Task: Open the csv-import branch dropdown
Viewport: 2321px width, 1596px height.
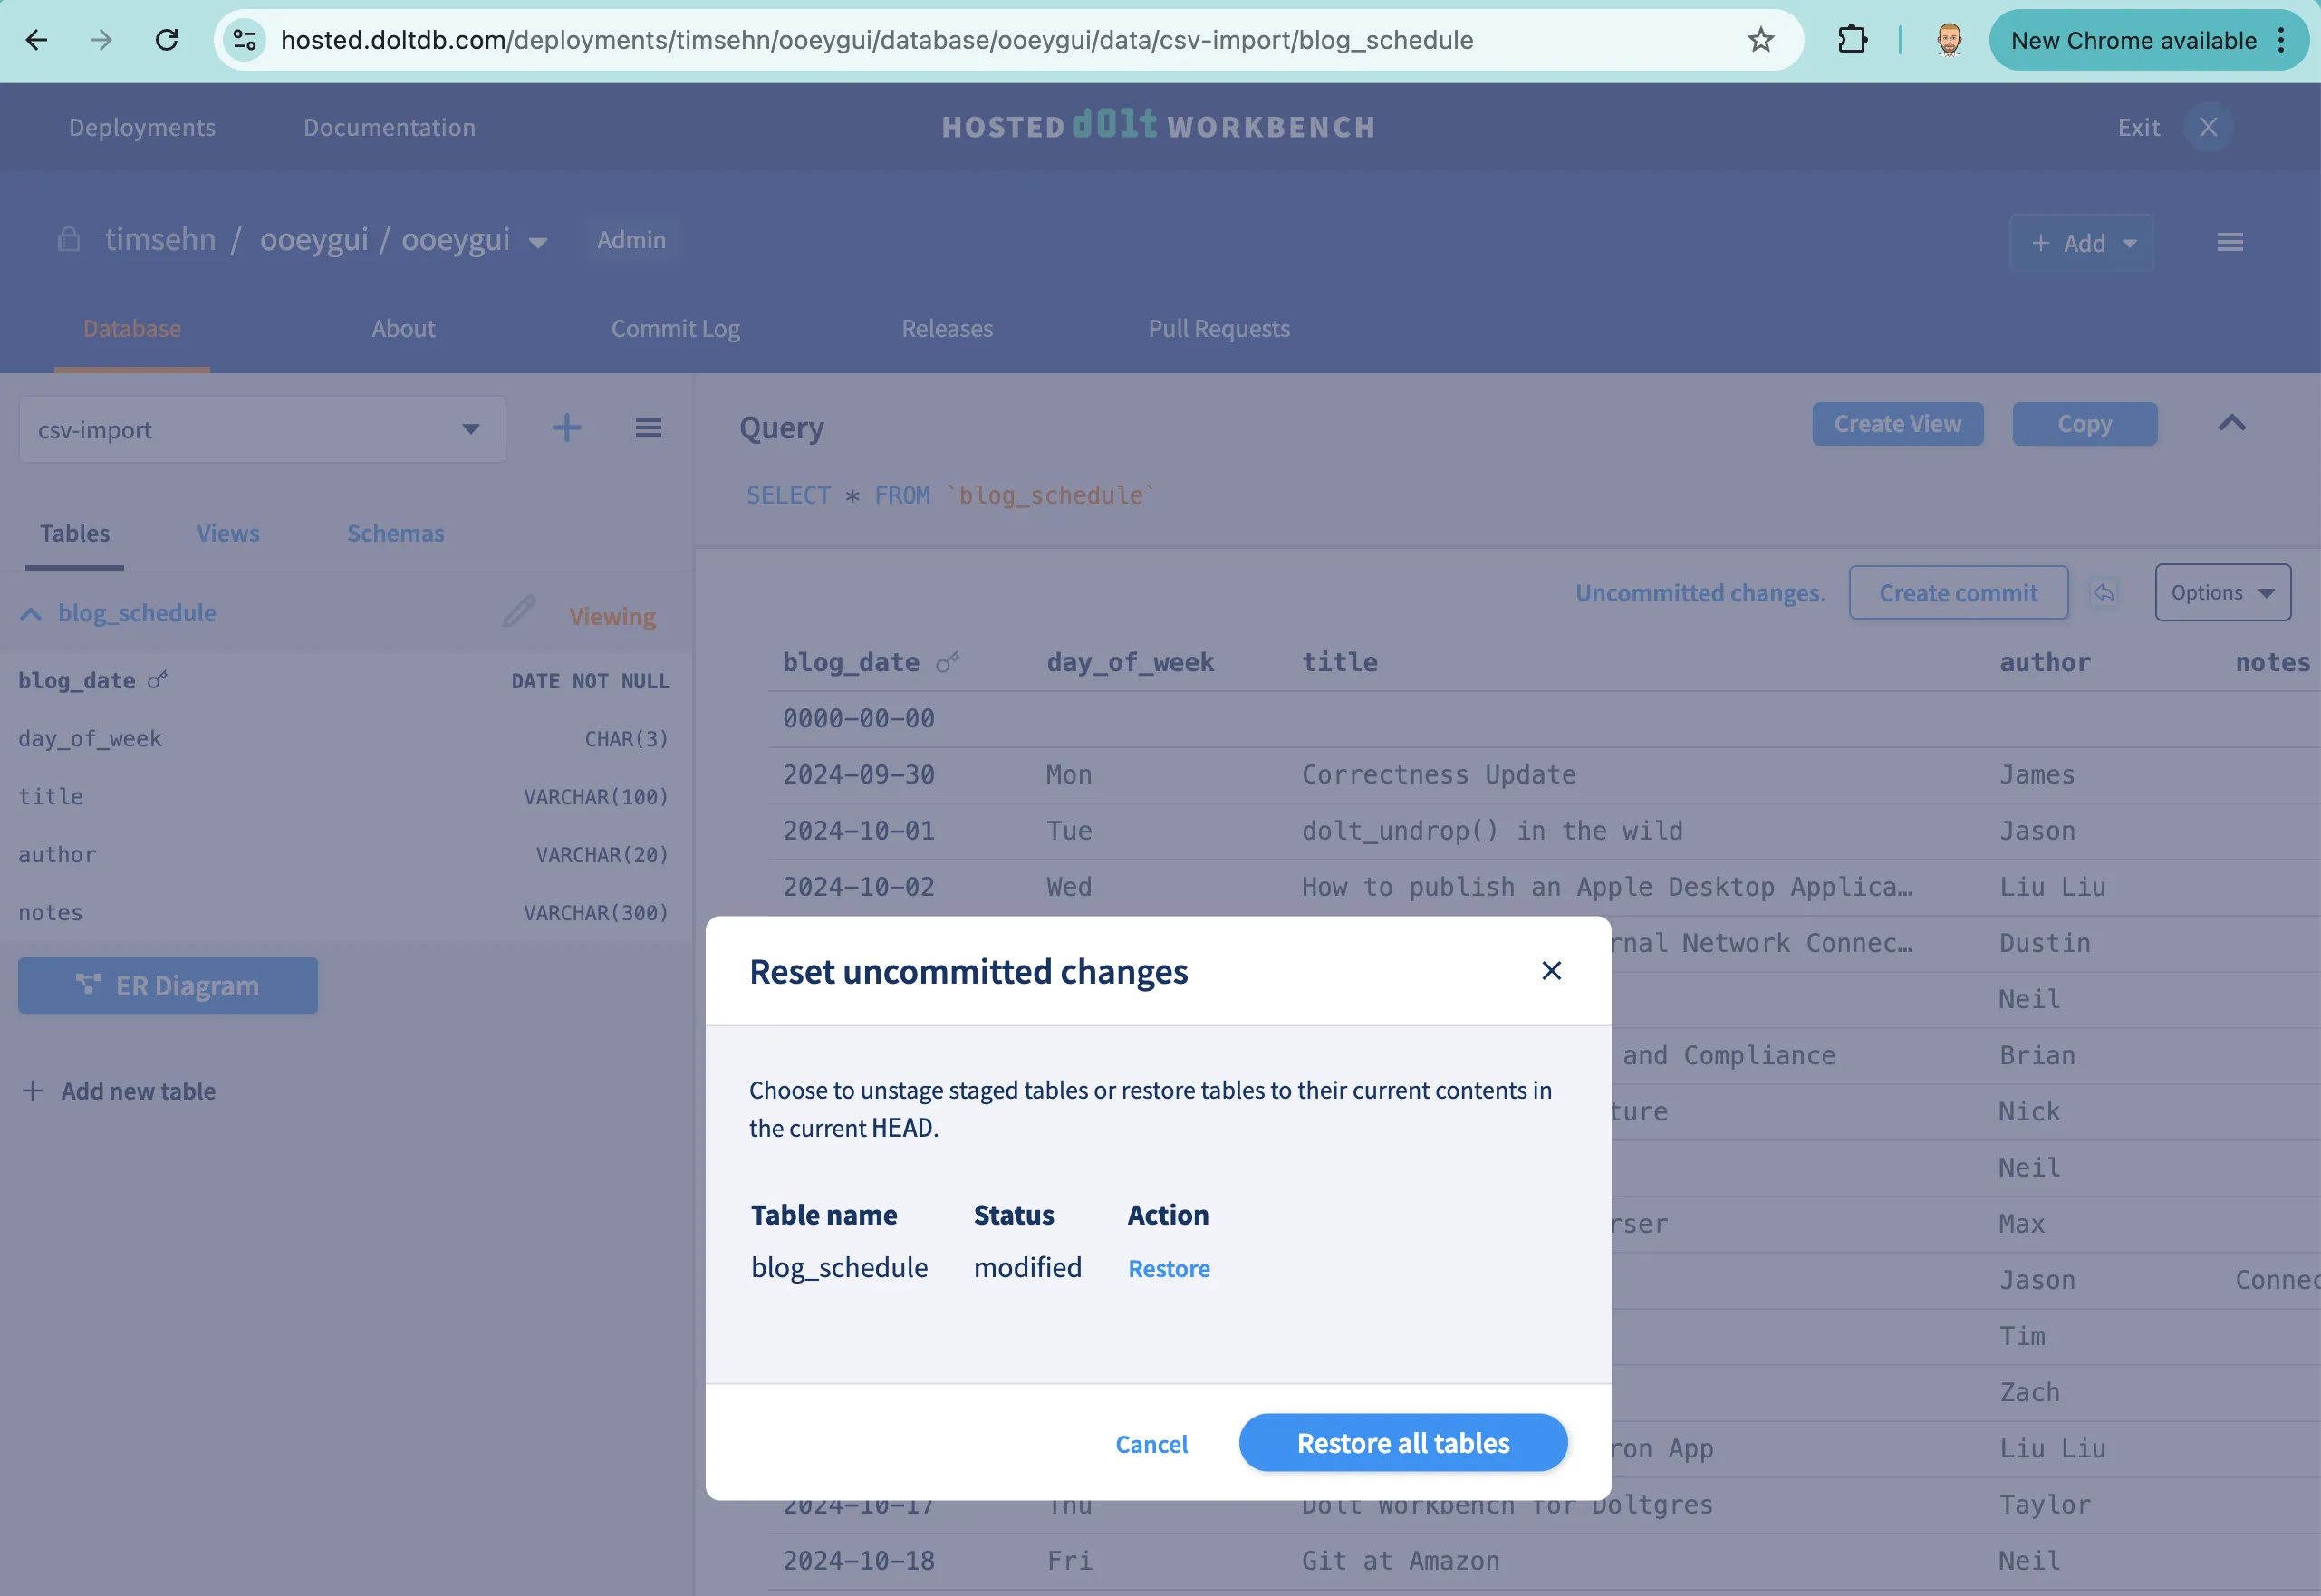Action: tap(262, 429)
